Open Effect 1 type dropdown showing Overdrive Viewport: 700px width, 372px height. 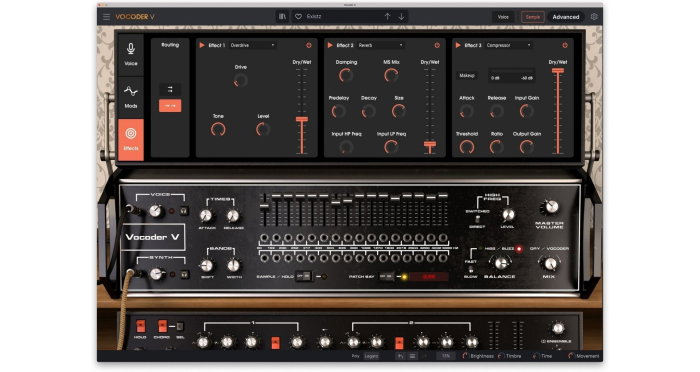[252, 46]
